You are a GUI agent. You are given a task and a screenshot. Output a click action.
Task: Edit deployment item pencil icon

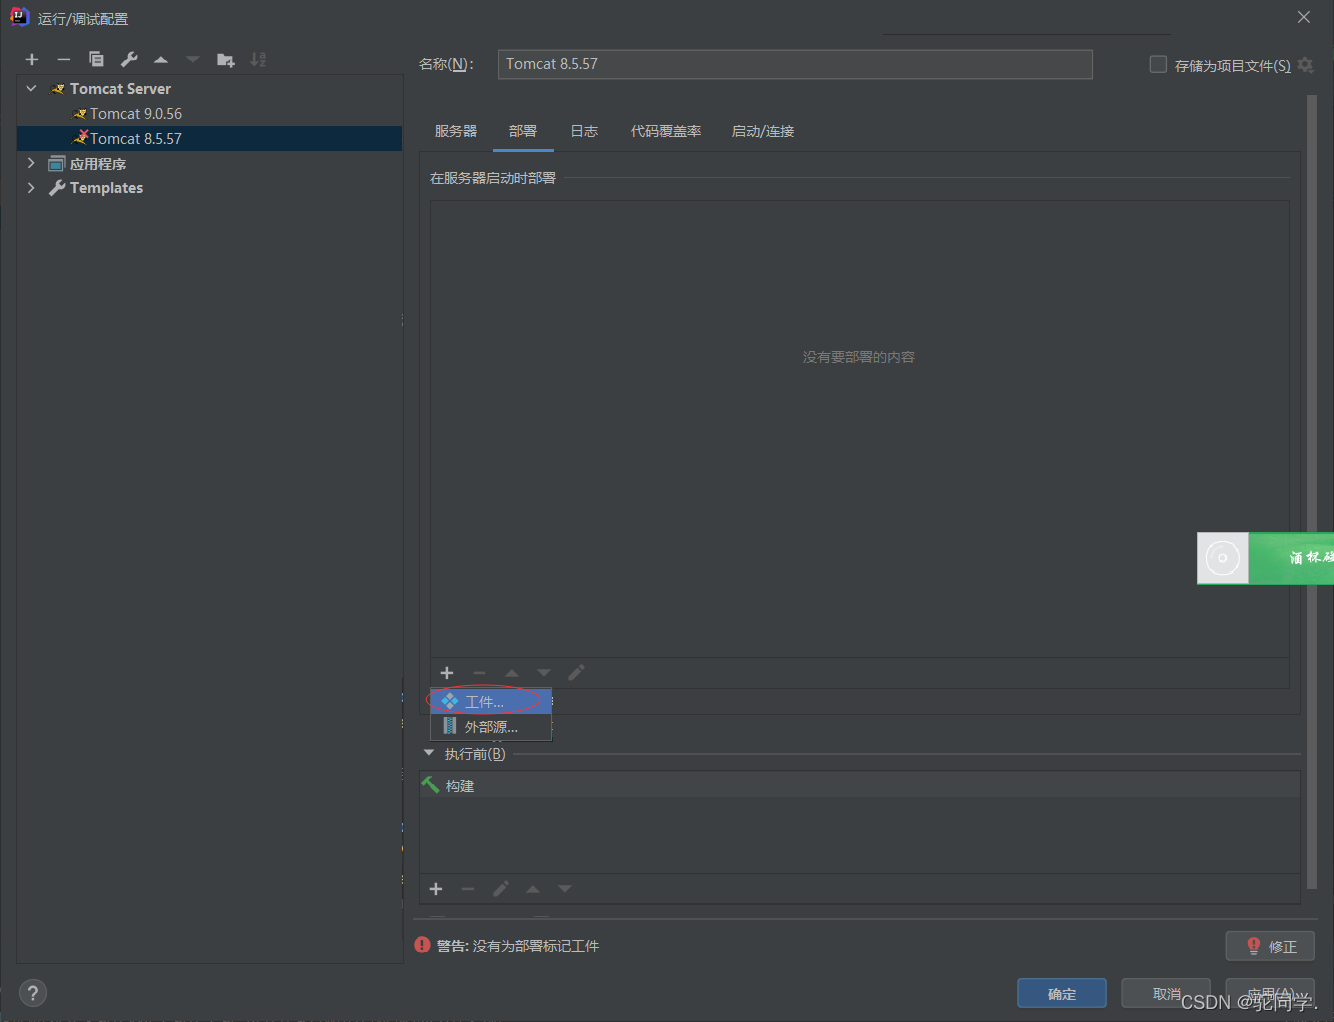point(576,673)
